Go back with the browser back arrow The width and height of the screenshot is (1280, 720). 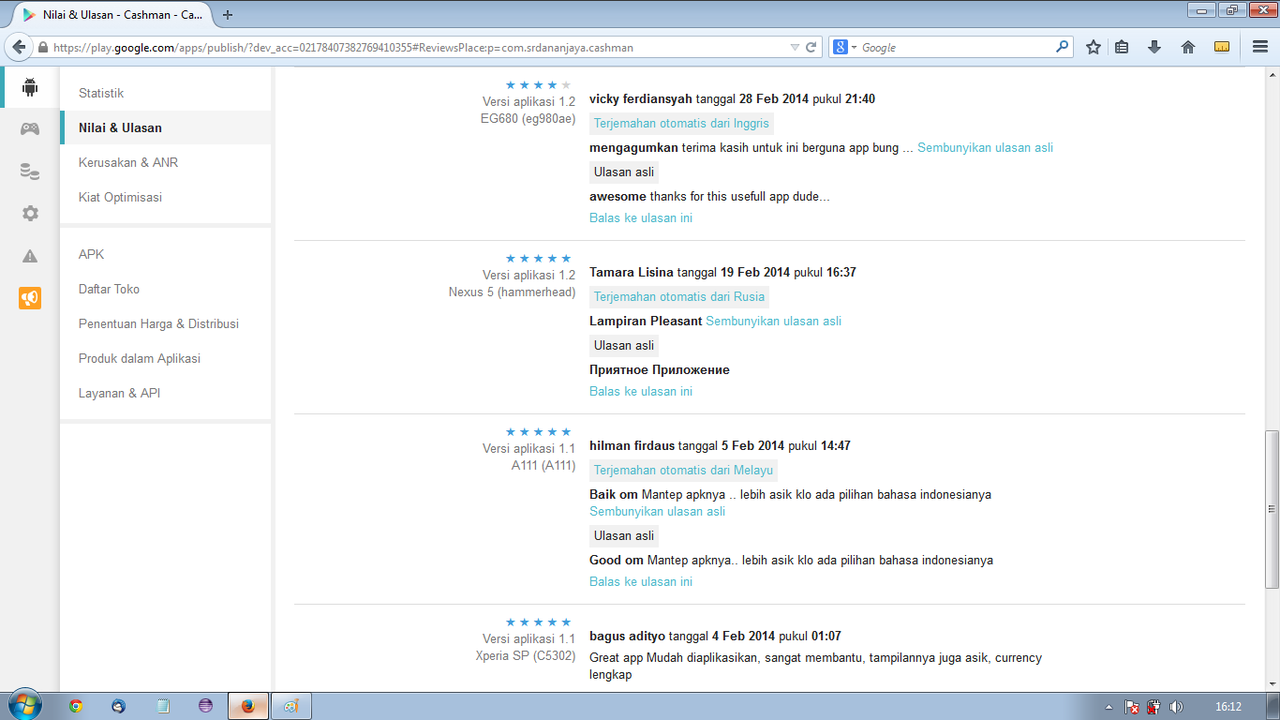coord(18,47)
